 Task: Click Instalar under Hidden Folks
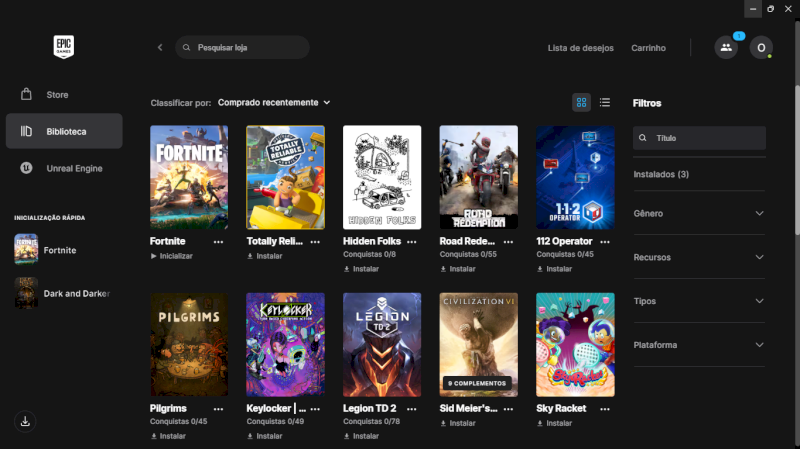pyautogui.click(x=361, y=269)
